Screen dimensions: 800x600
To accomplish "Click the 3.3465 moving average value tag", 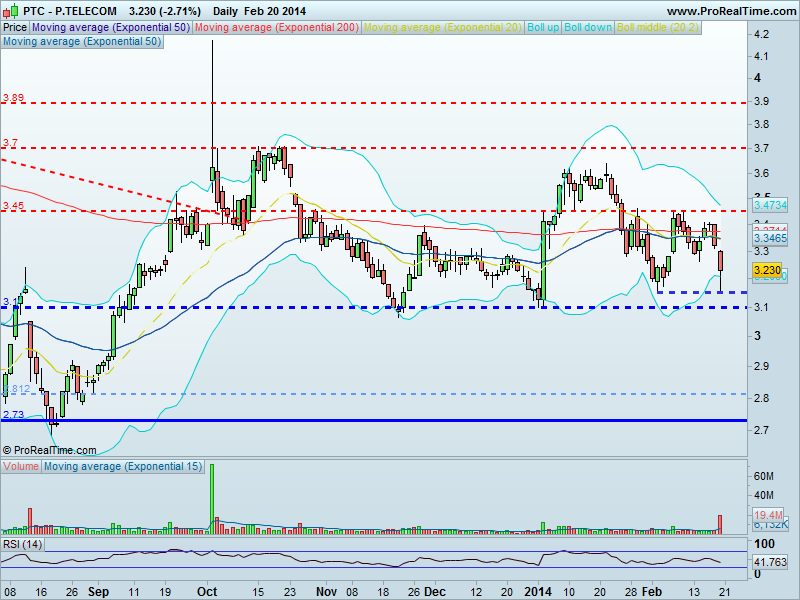I will [x=770, y=238].
